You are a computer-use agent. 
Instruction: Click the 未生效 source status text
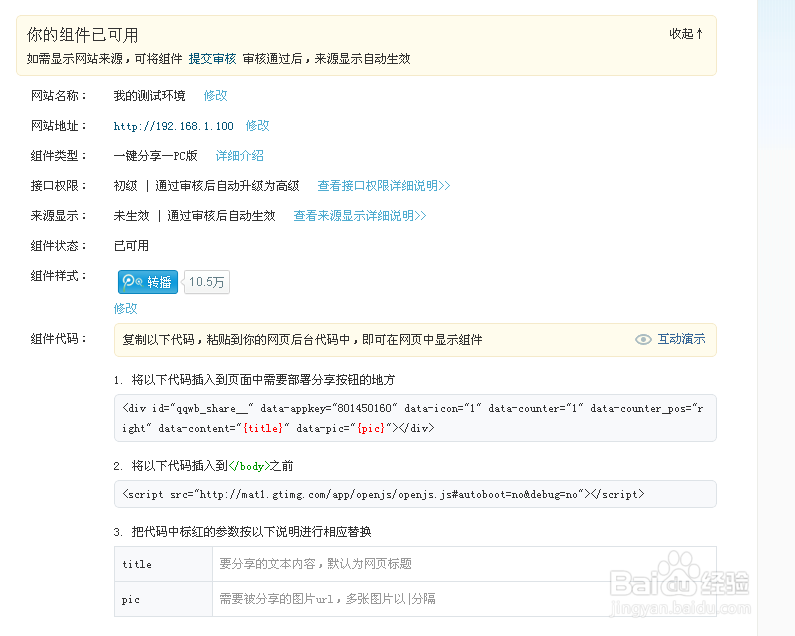pos(132,216)
